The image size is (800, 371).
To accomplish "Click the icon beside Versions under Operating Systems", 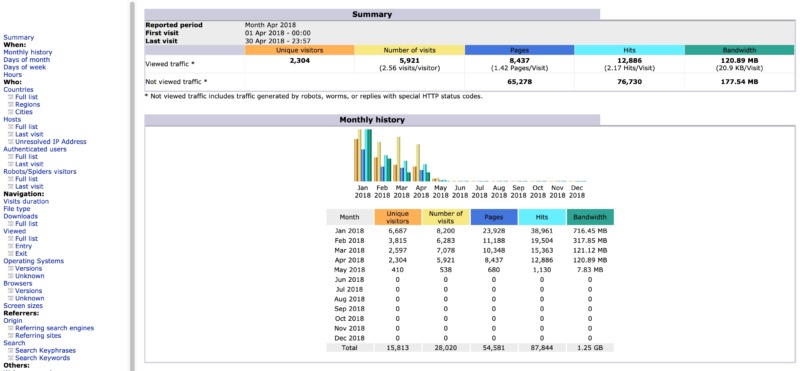I will (11, 268).
